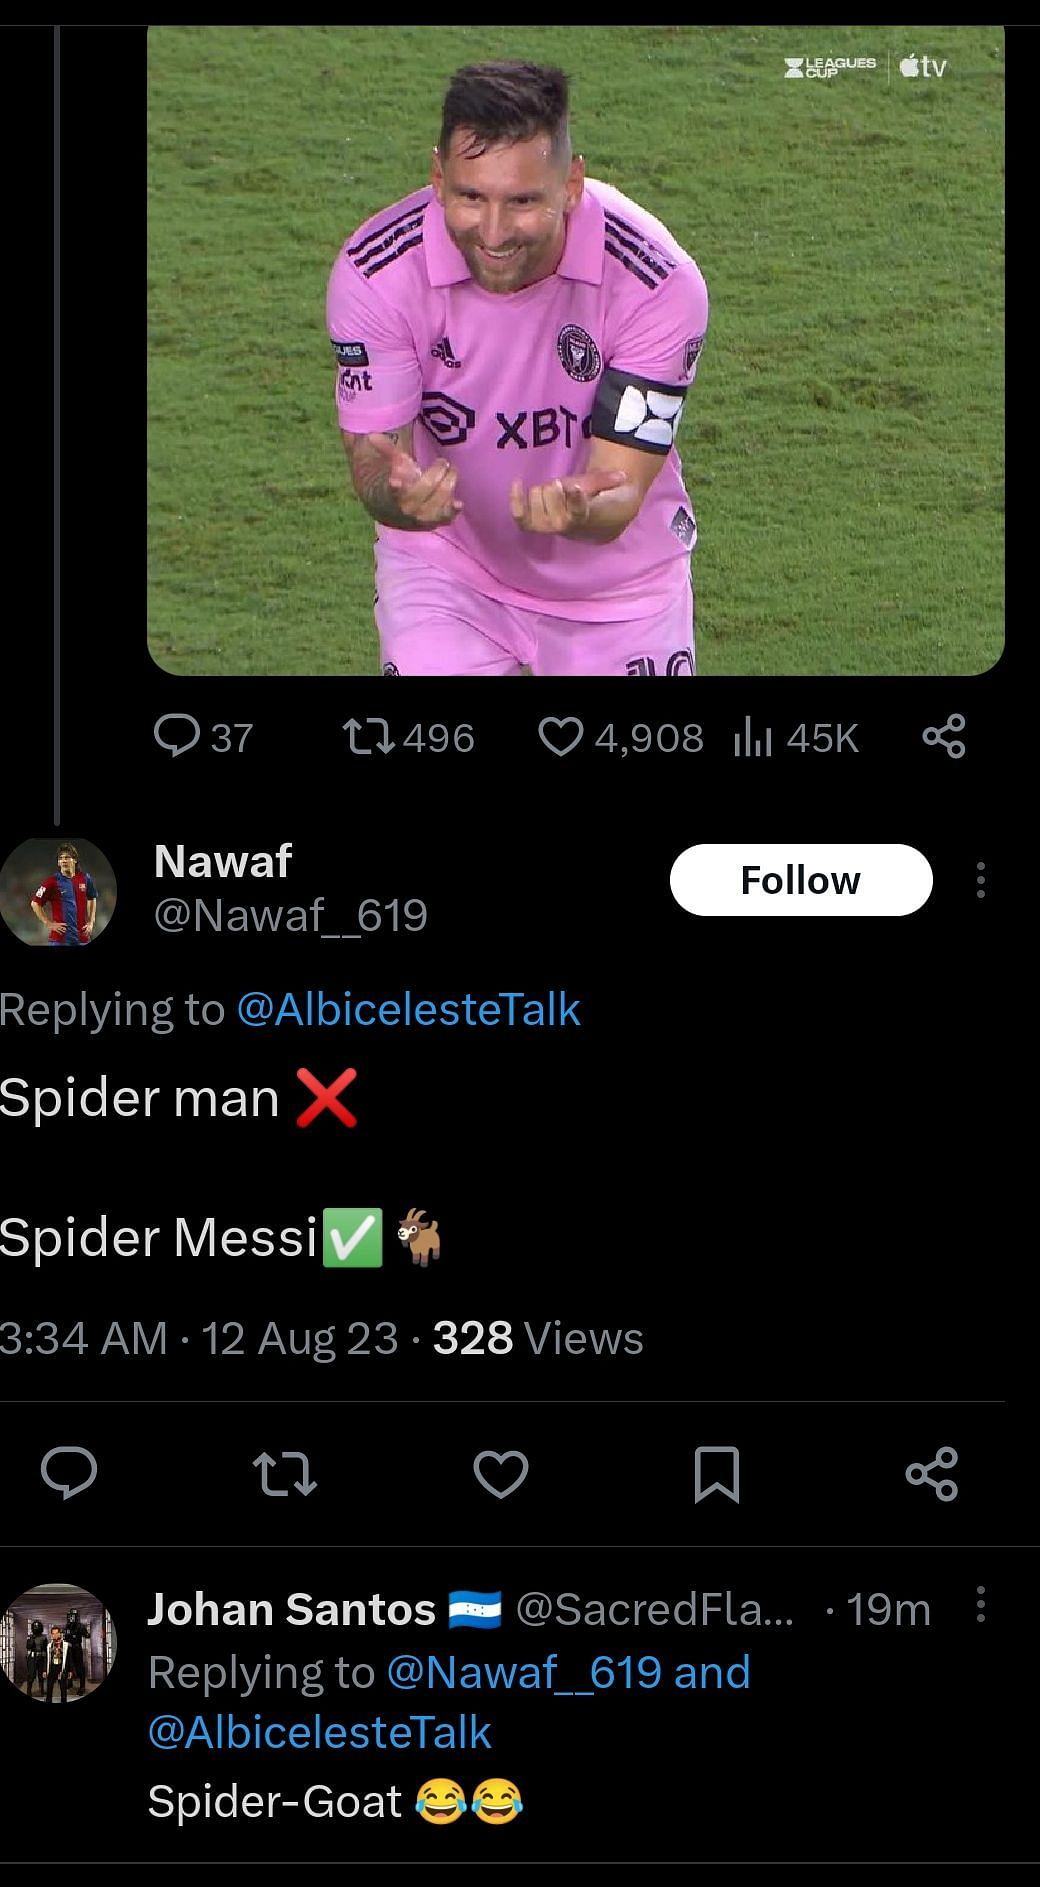This screenshot has height=1887, width=1040.
Task: Open more options for Johan Santos reply
Action: point(980,1604)
